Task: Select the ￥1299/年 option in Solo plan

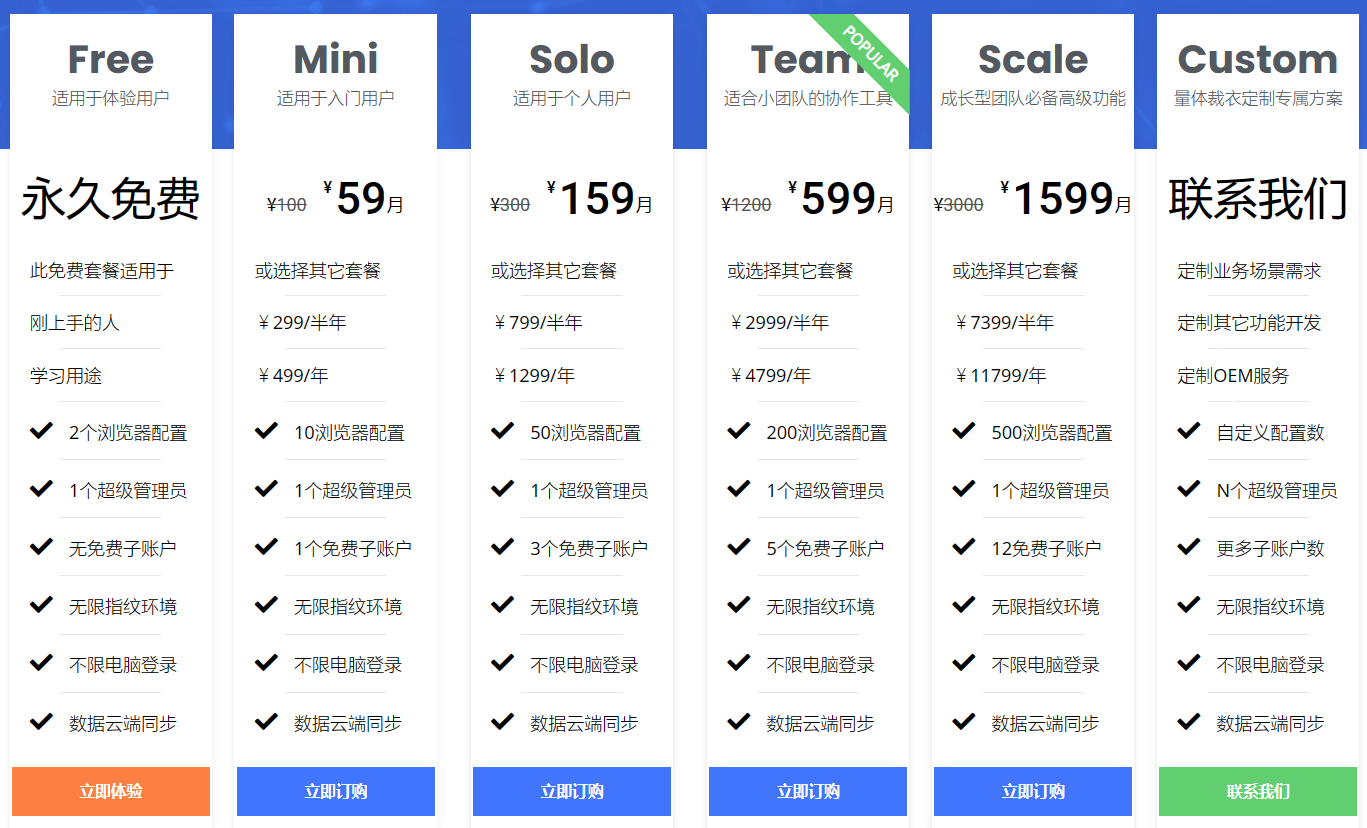Action: (535, 376)
